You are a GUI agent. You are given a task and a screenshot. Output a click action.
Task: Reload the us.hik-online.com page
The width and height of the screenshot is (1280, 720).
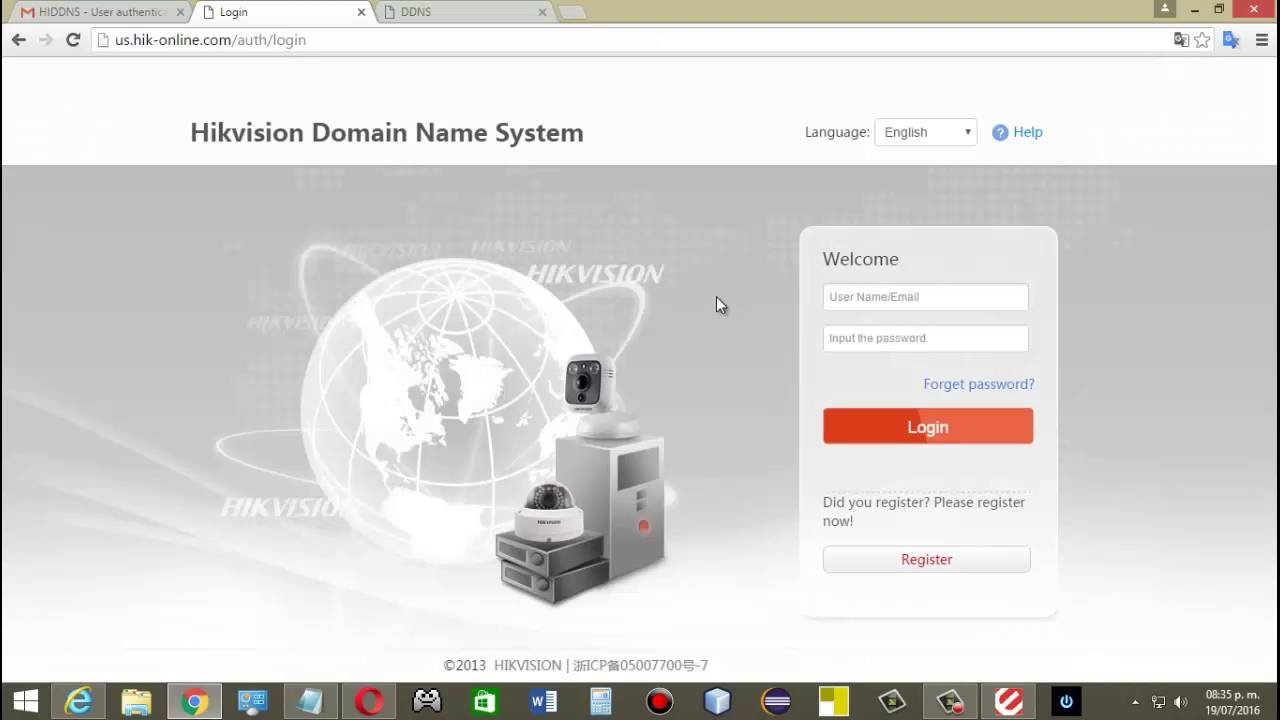(x=73, y=40)
